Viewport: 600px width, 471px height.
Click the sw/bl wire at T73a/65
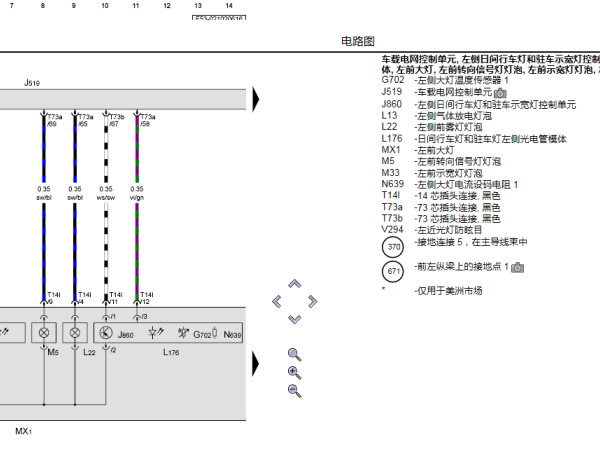75,148
